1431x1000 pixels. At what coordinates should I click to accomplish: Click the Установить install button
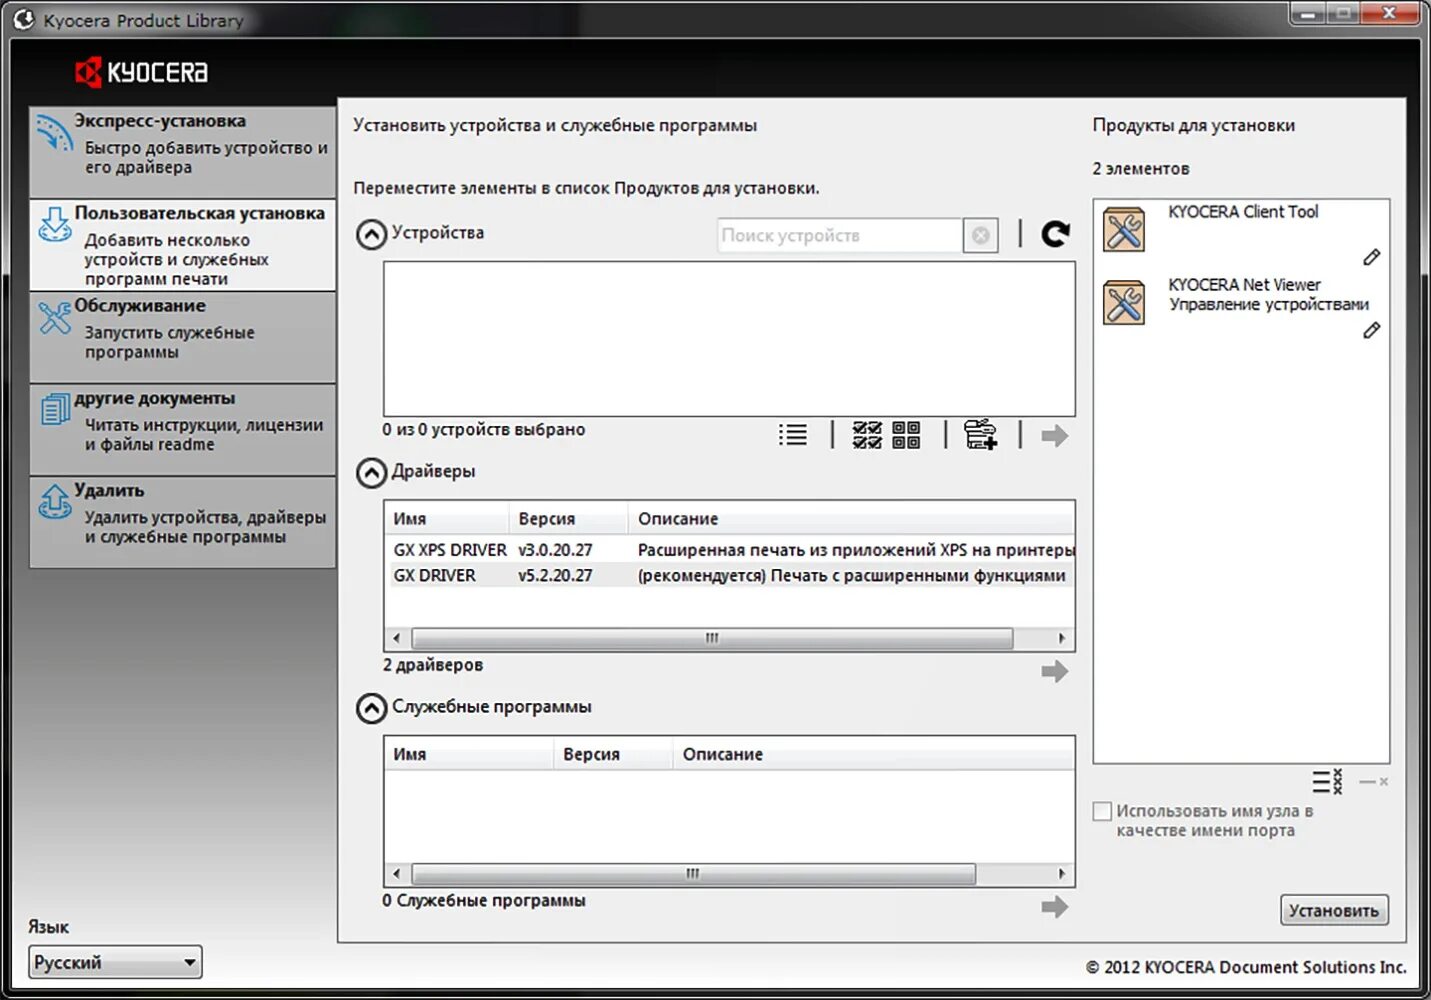tap(1334, 910)
